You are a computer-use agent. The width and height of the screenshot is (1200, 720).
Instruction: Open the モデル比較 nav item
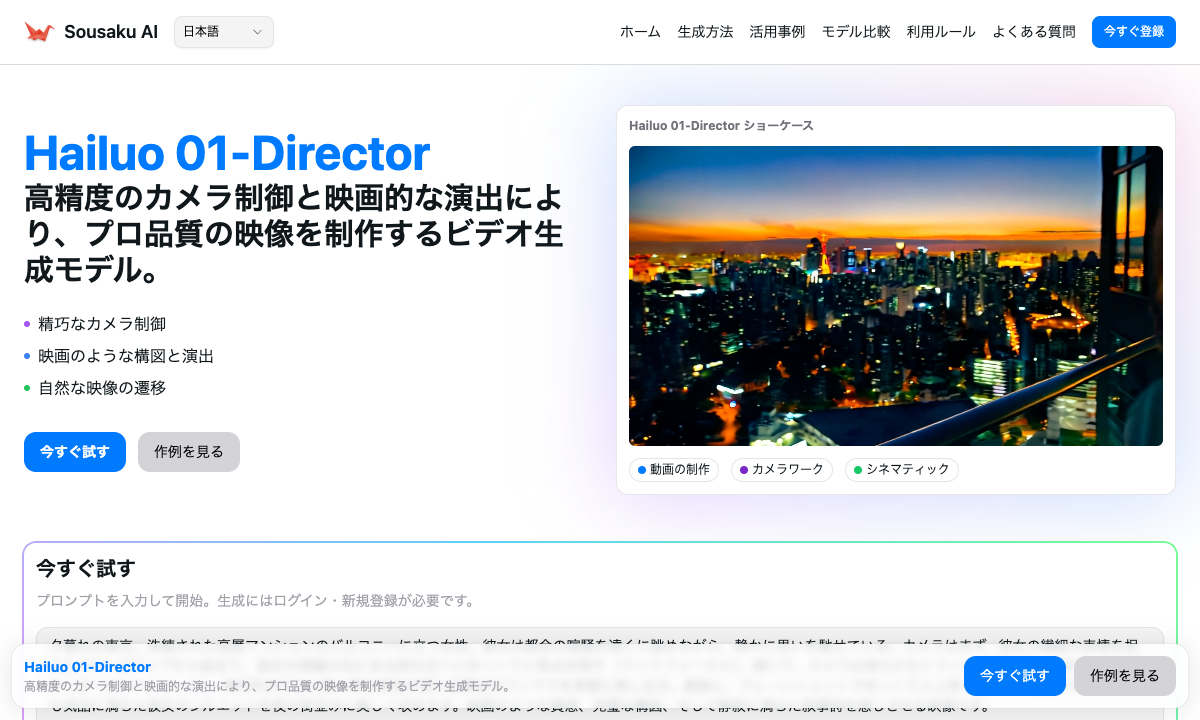click(856, 32)
